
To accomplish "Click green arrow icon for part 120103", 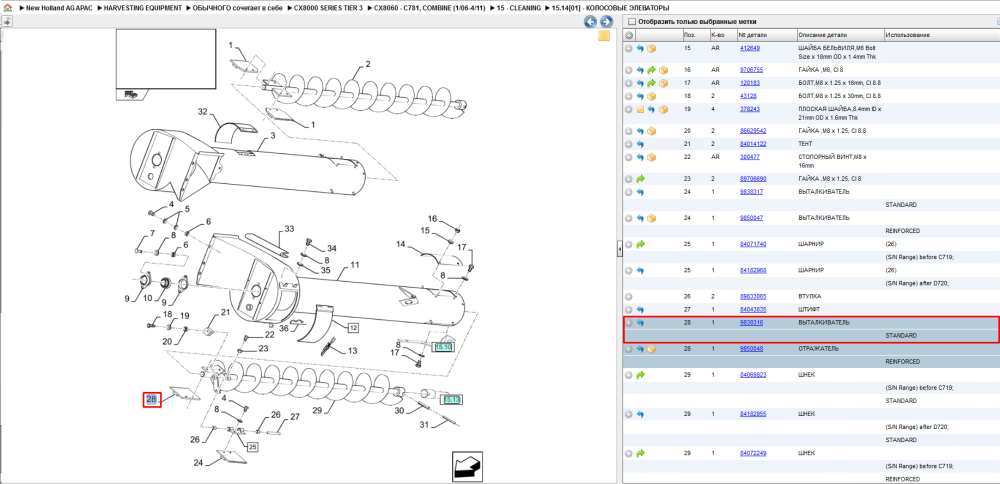I will (651, 83).
